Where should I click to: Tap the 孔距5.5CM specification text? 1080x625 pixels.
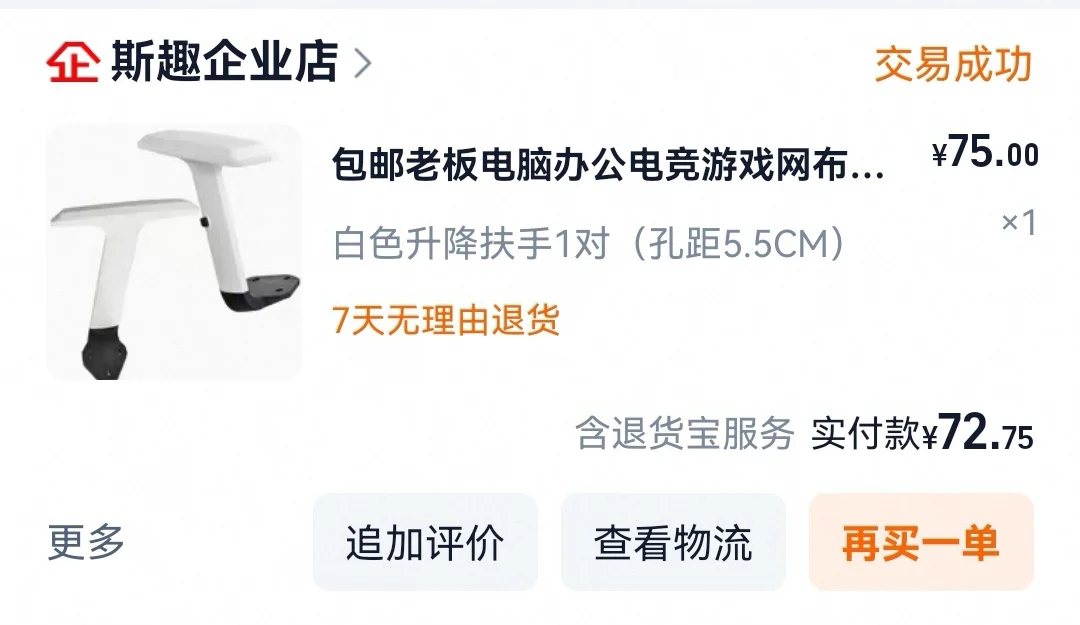[x=738, y=243]
